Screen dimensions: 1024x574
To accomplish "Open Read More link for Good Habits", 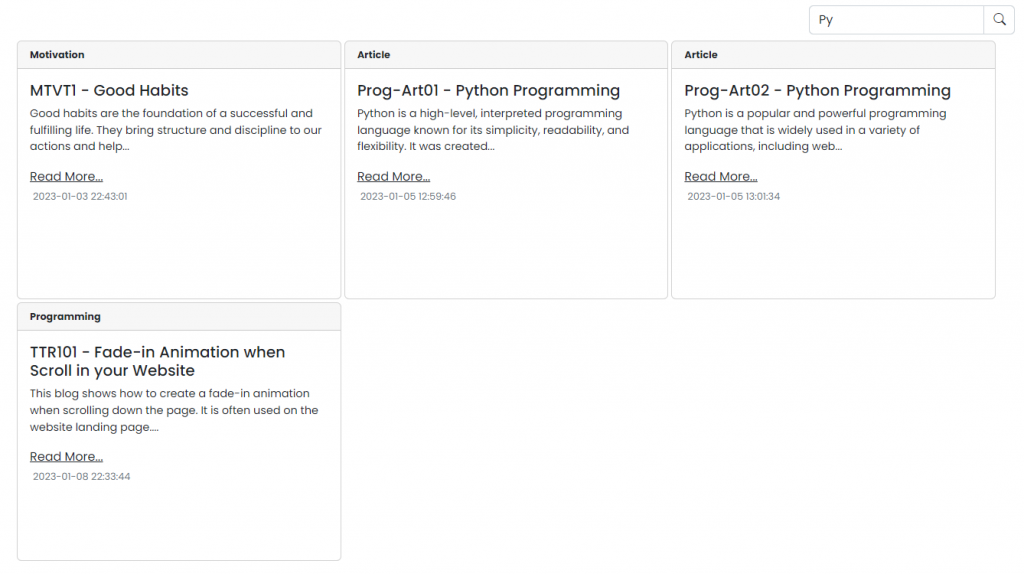I will [66, 176].
